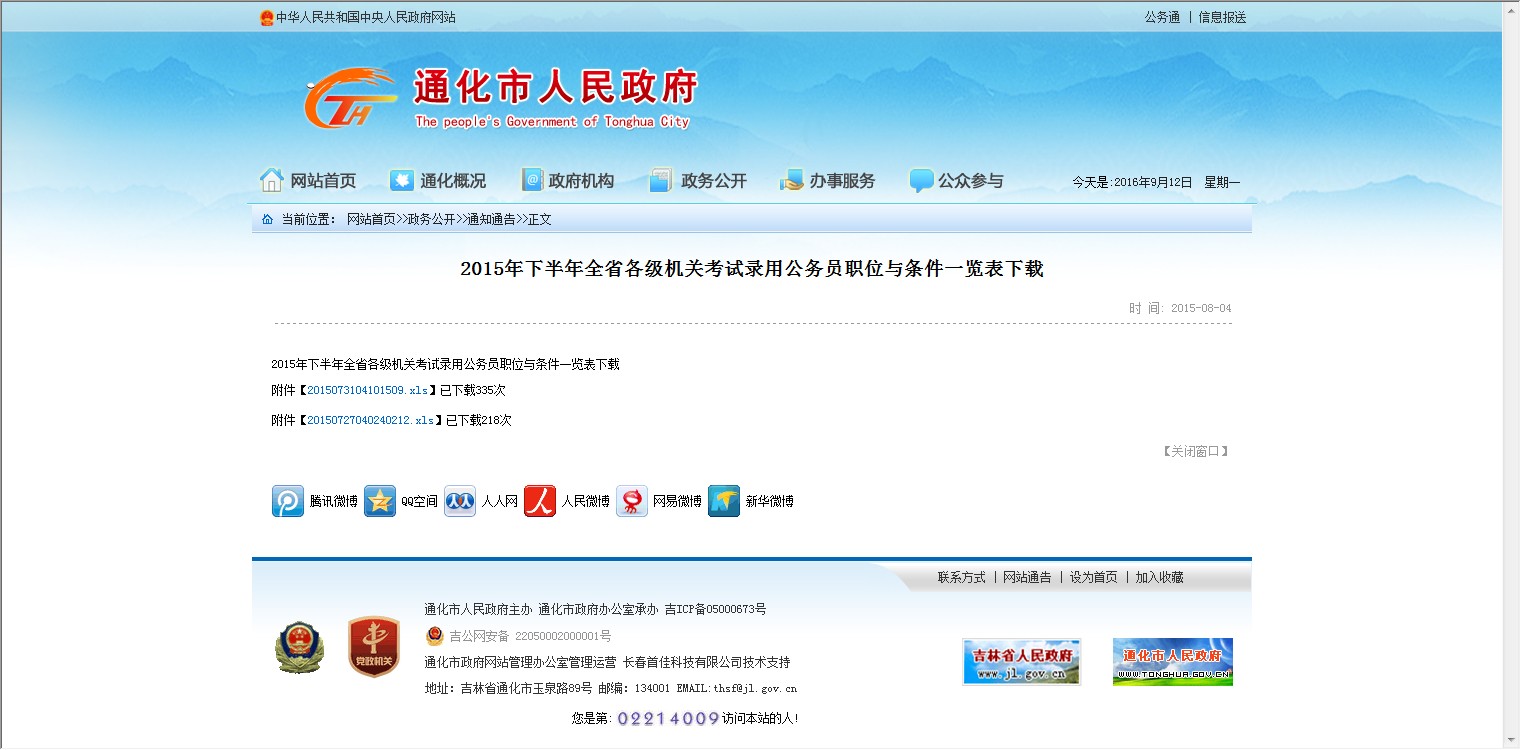Screen dimensions: 1521x750
Task: Click the red 党政机关 shield icon
Action: tap(373, 647)
